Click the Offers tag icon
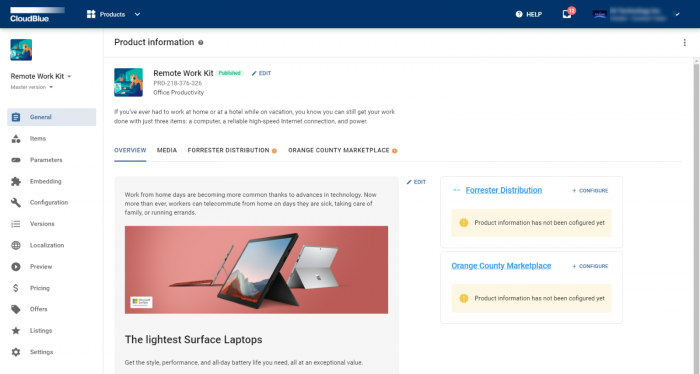Image resolution: width=700 pixels, height=374 pixels. point(16,309)
